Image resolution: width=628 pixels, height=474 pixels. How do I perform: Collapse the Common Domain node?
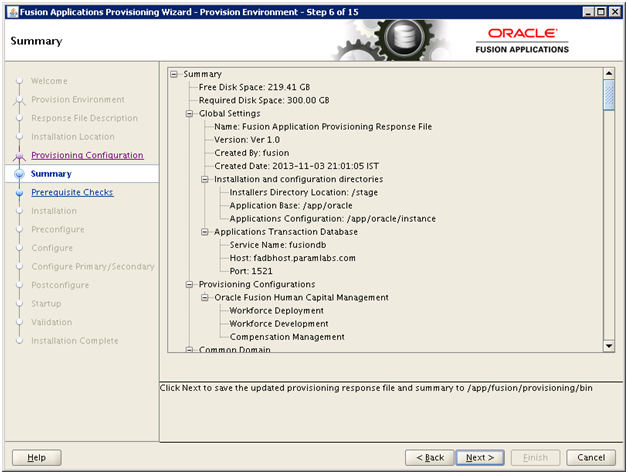(x=189, y=350)
